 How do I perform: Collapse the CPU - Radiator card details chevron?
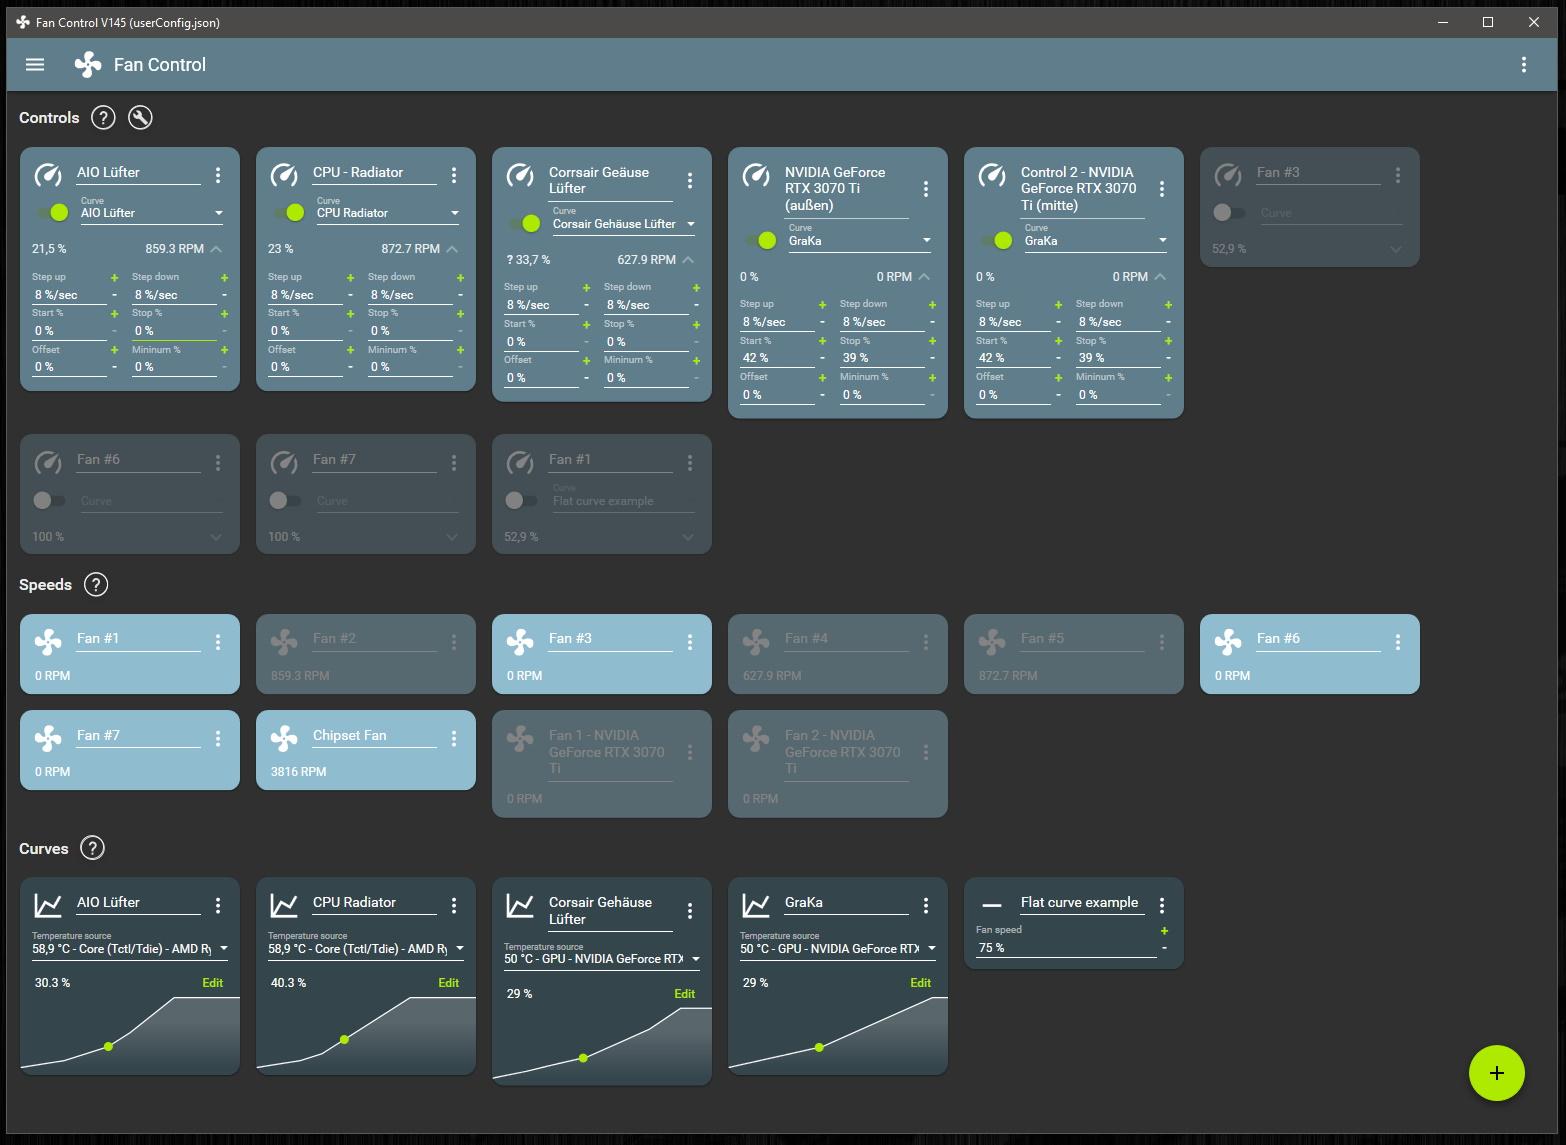pyautogui.click(x=452, y=249)
